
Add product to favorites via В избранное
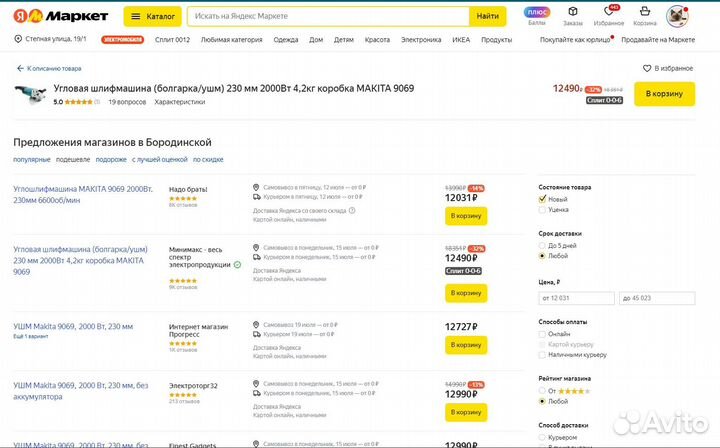click(x=668, y=68)
